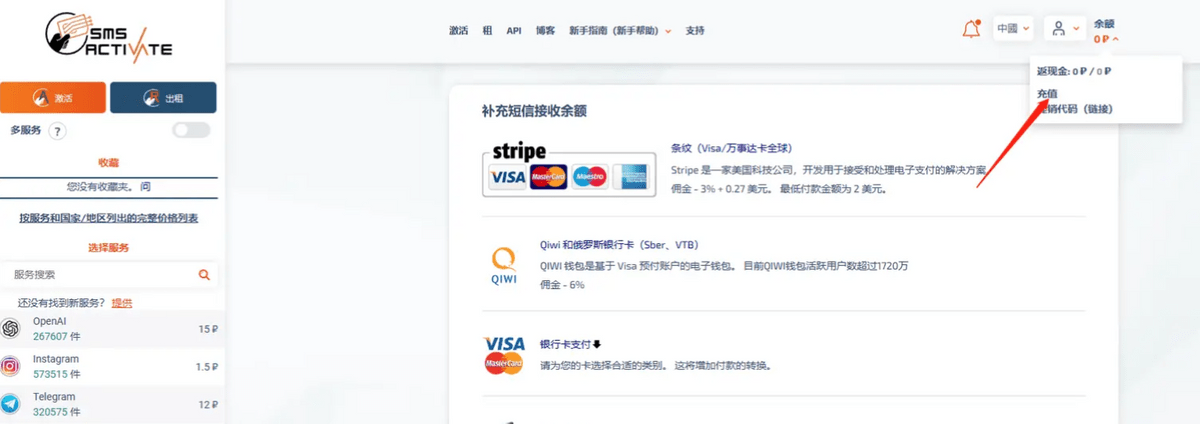The width and height of the screenshot is (1200, 424).
Task: Click the Maestro icon under Stripe
Action: point(591,177)
